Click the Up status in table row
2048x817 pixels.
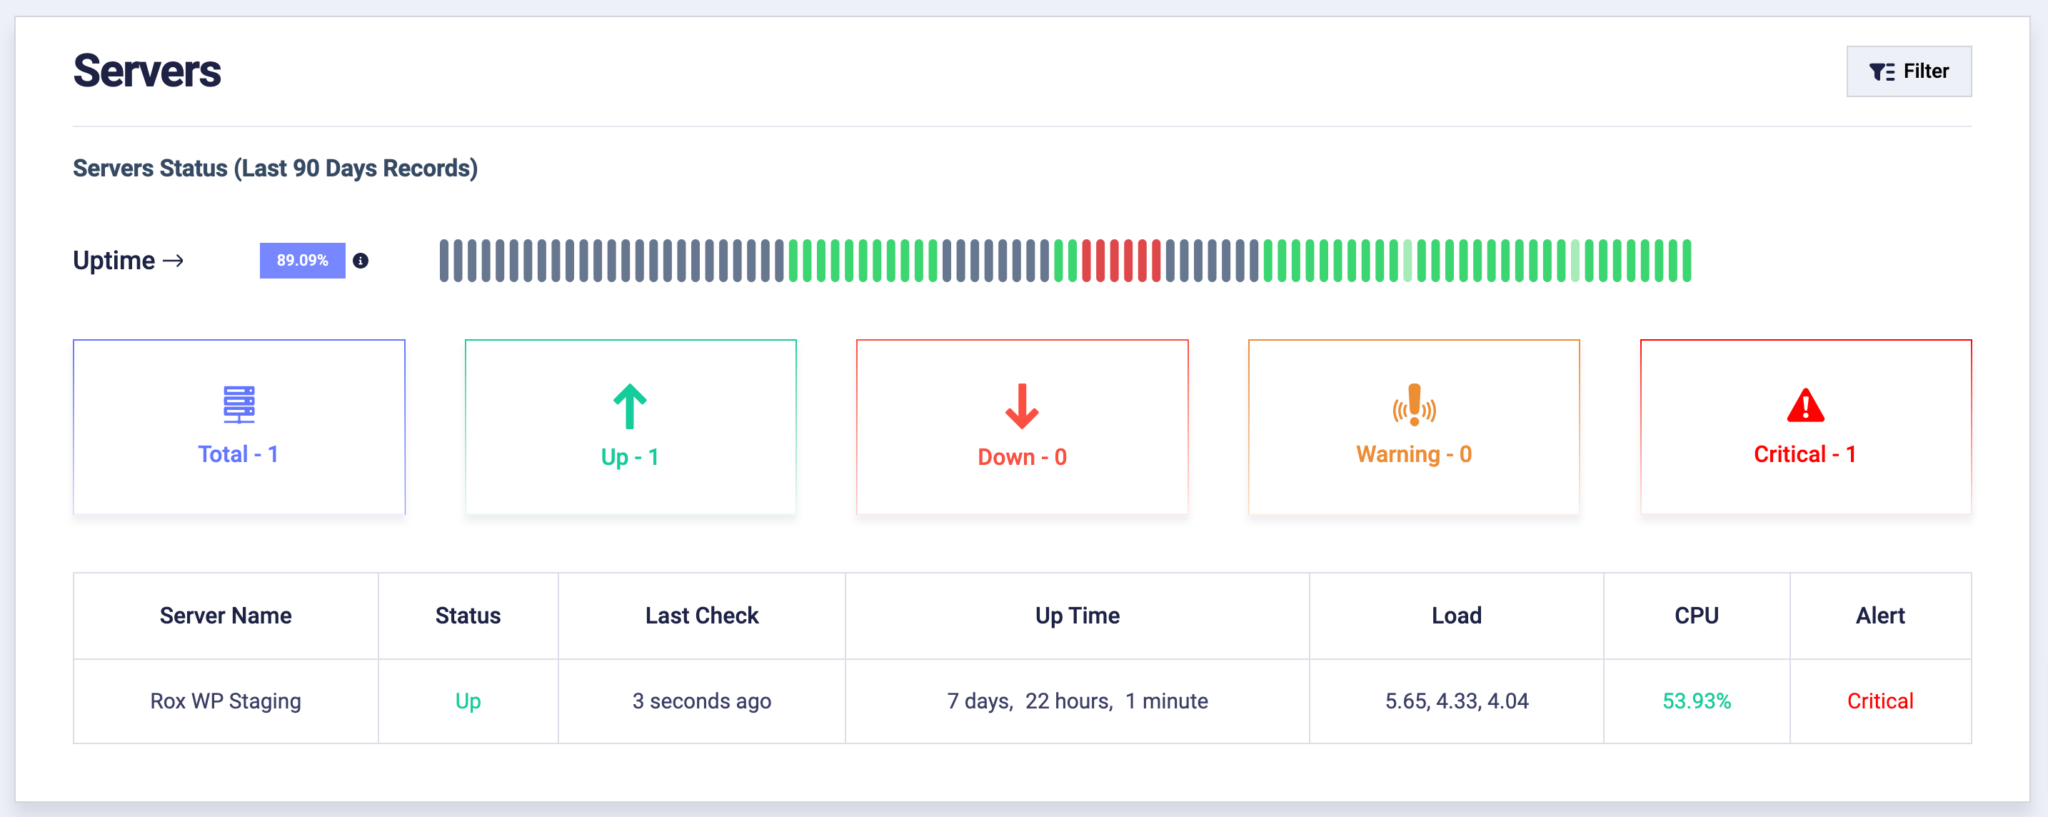[468, 701]
